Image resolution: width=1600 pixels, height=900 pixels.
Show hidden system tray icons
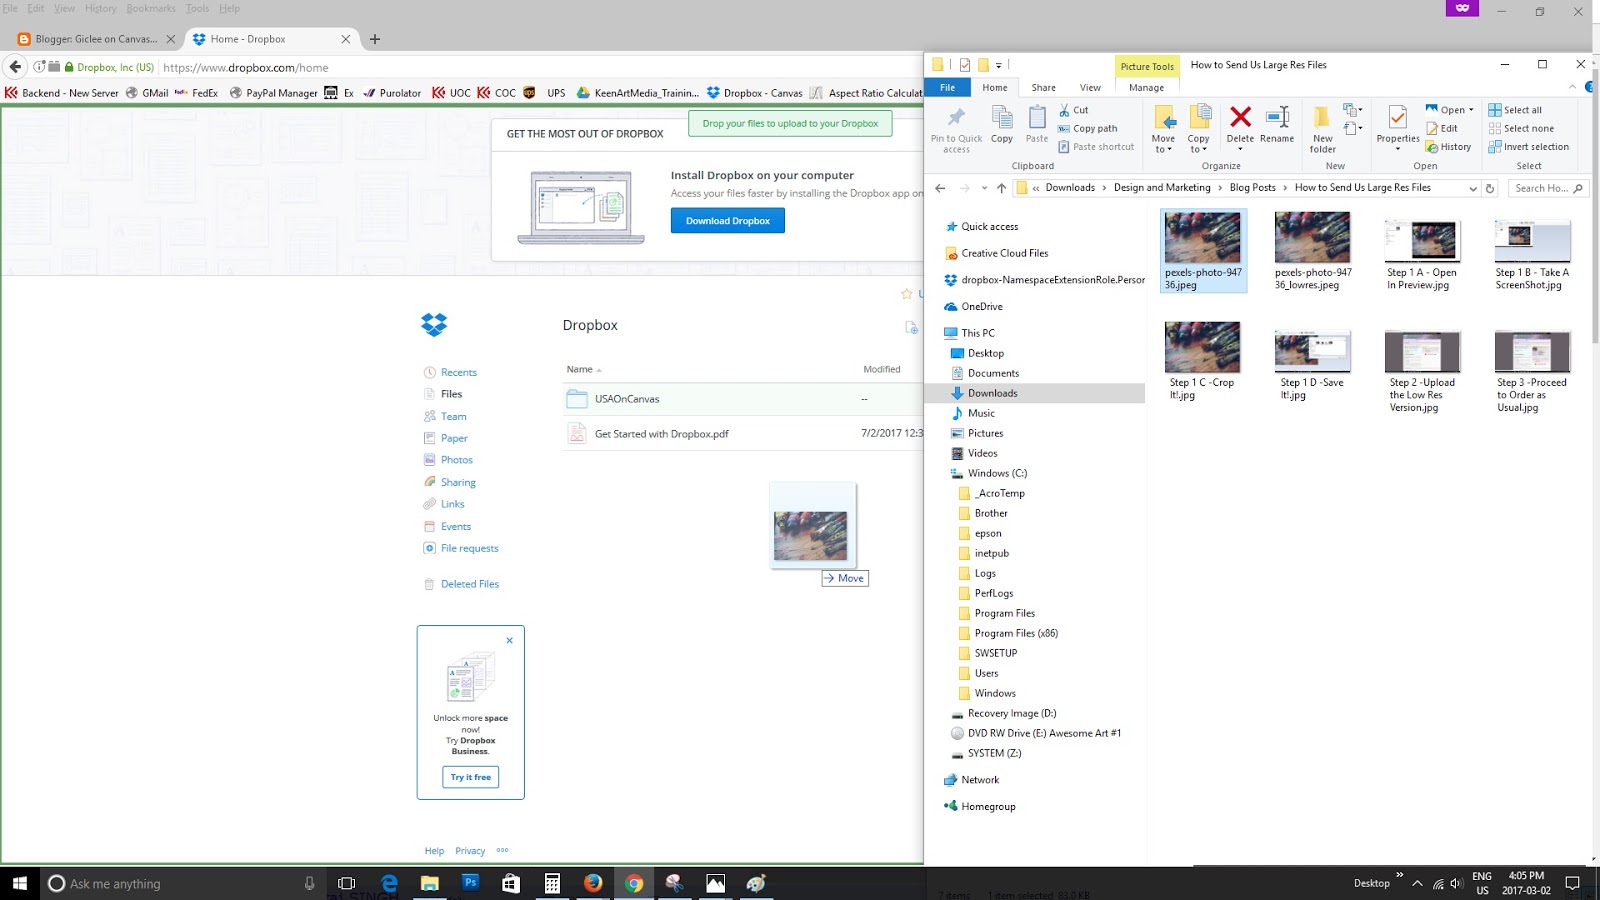(x=1417, y=883)
